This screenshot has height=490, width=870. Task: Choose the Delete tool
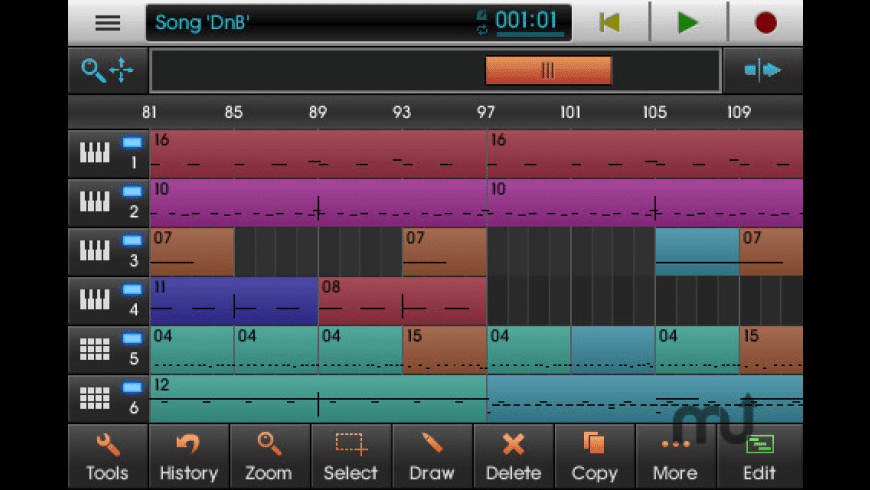coord(513,457)
